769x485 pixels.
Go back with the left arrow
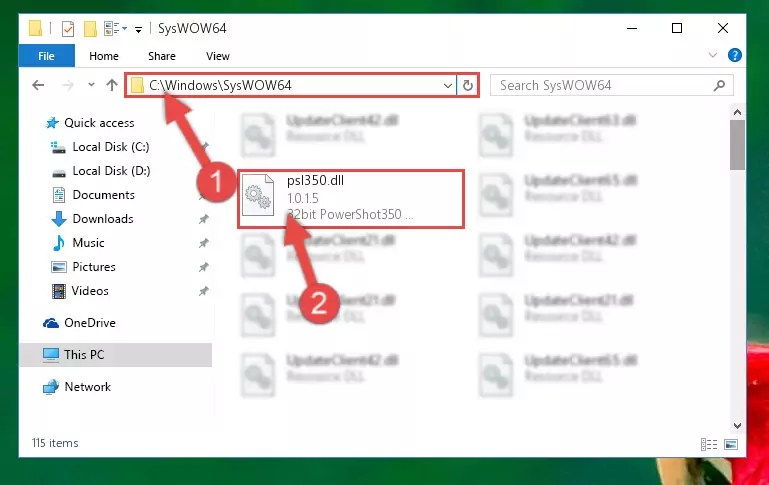[x=38, y=85]
